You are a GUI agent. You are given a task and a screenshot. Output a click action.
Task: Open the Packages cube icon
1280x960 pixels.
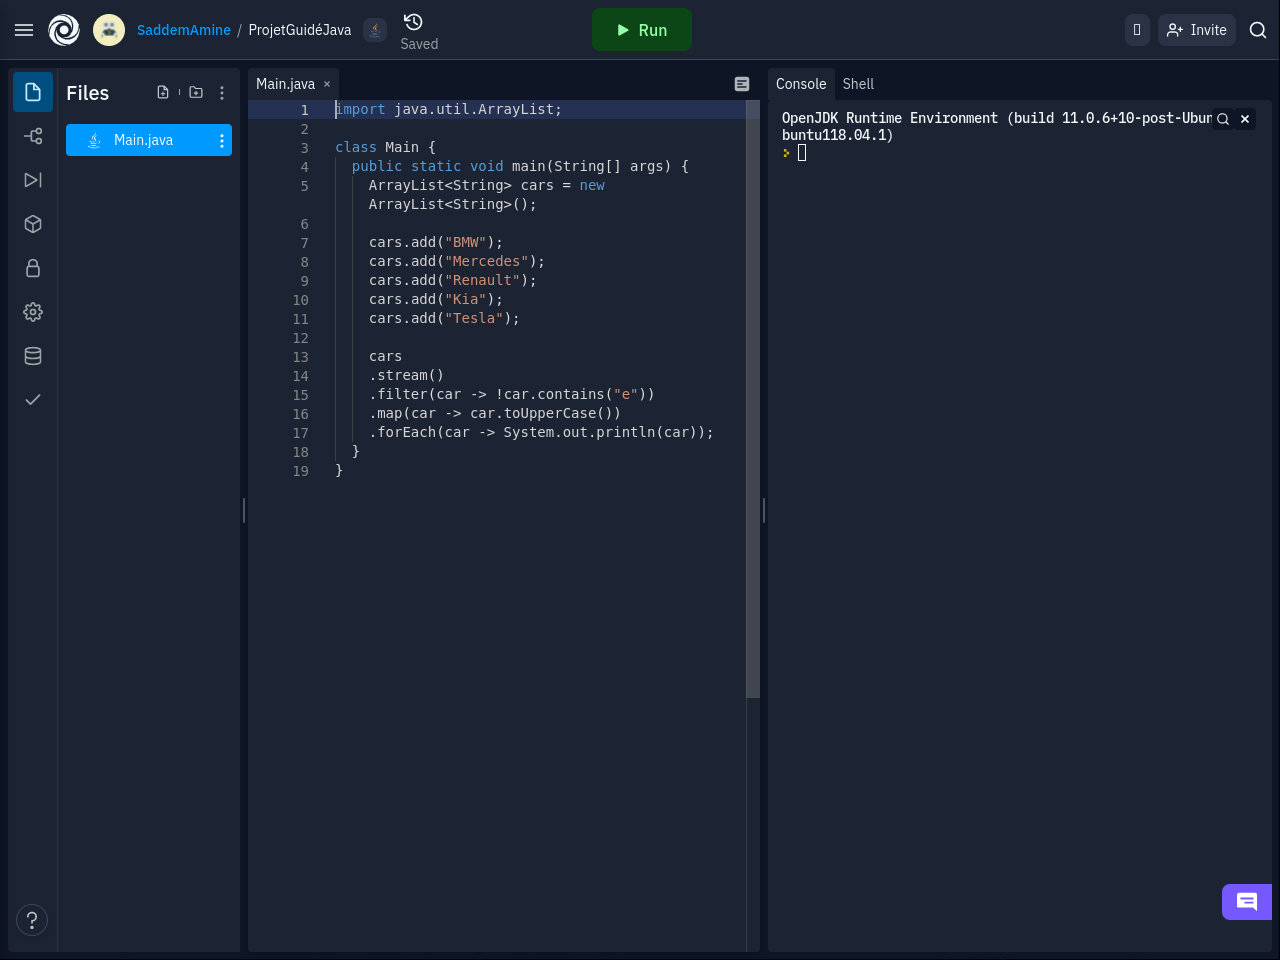(33, 224)
